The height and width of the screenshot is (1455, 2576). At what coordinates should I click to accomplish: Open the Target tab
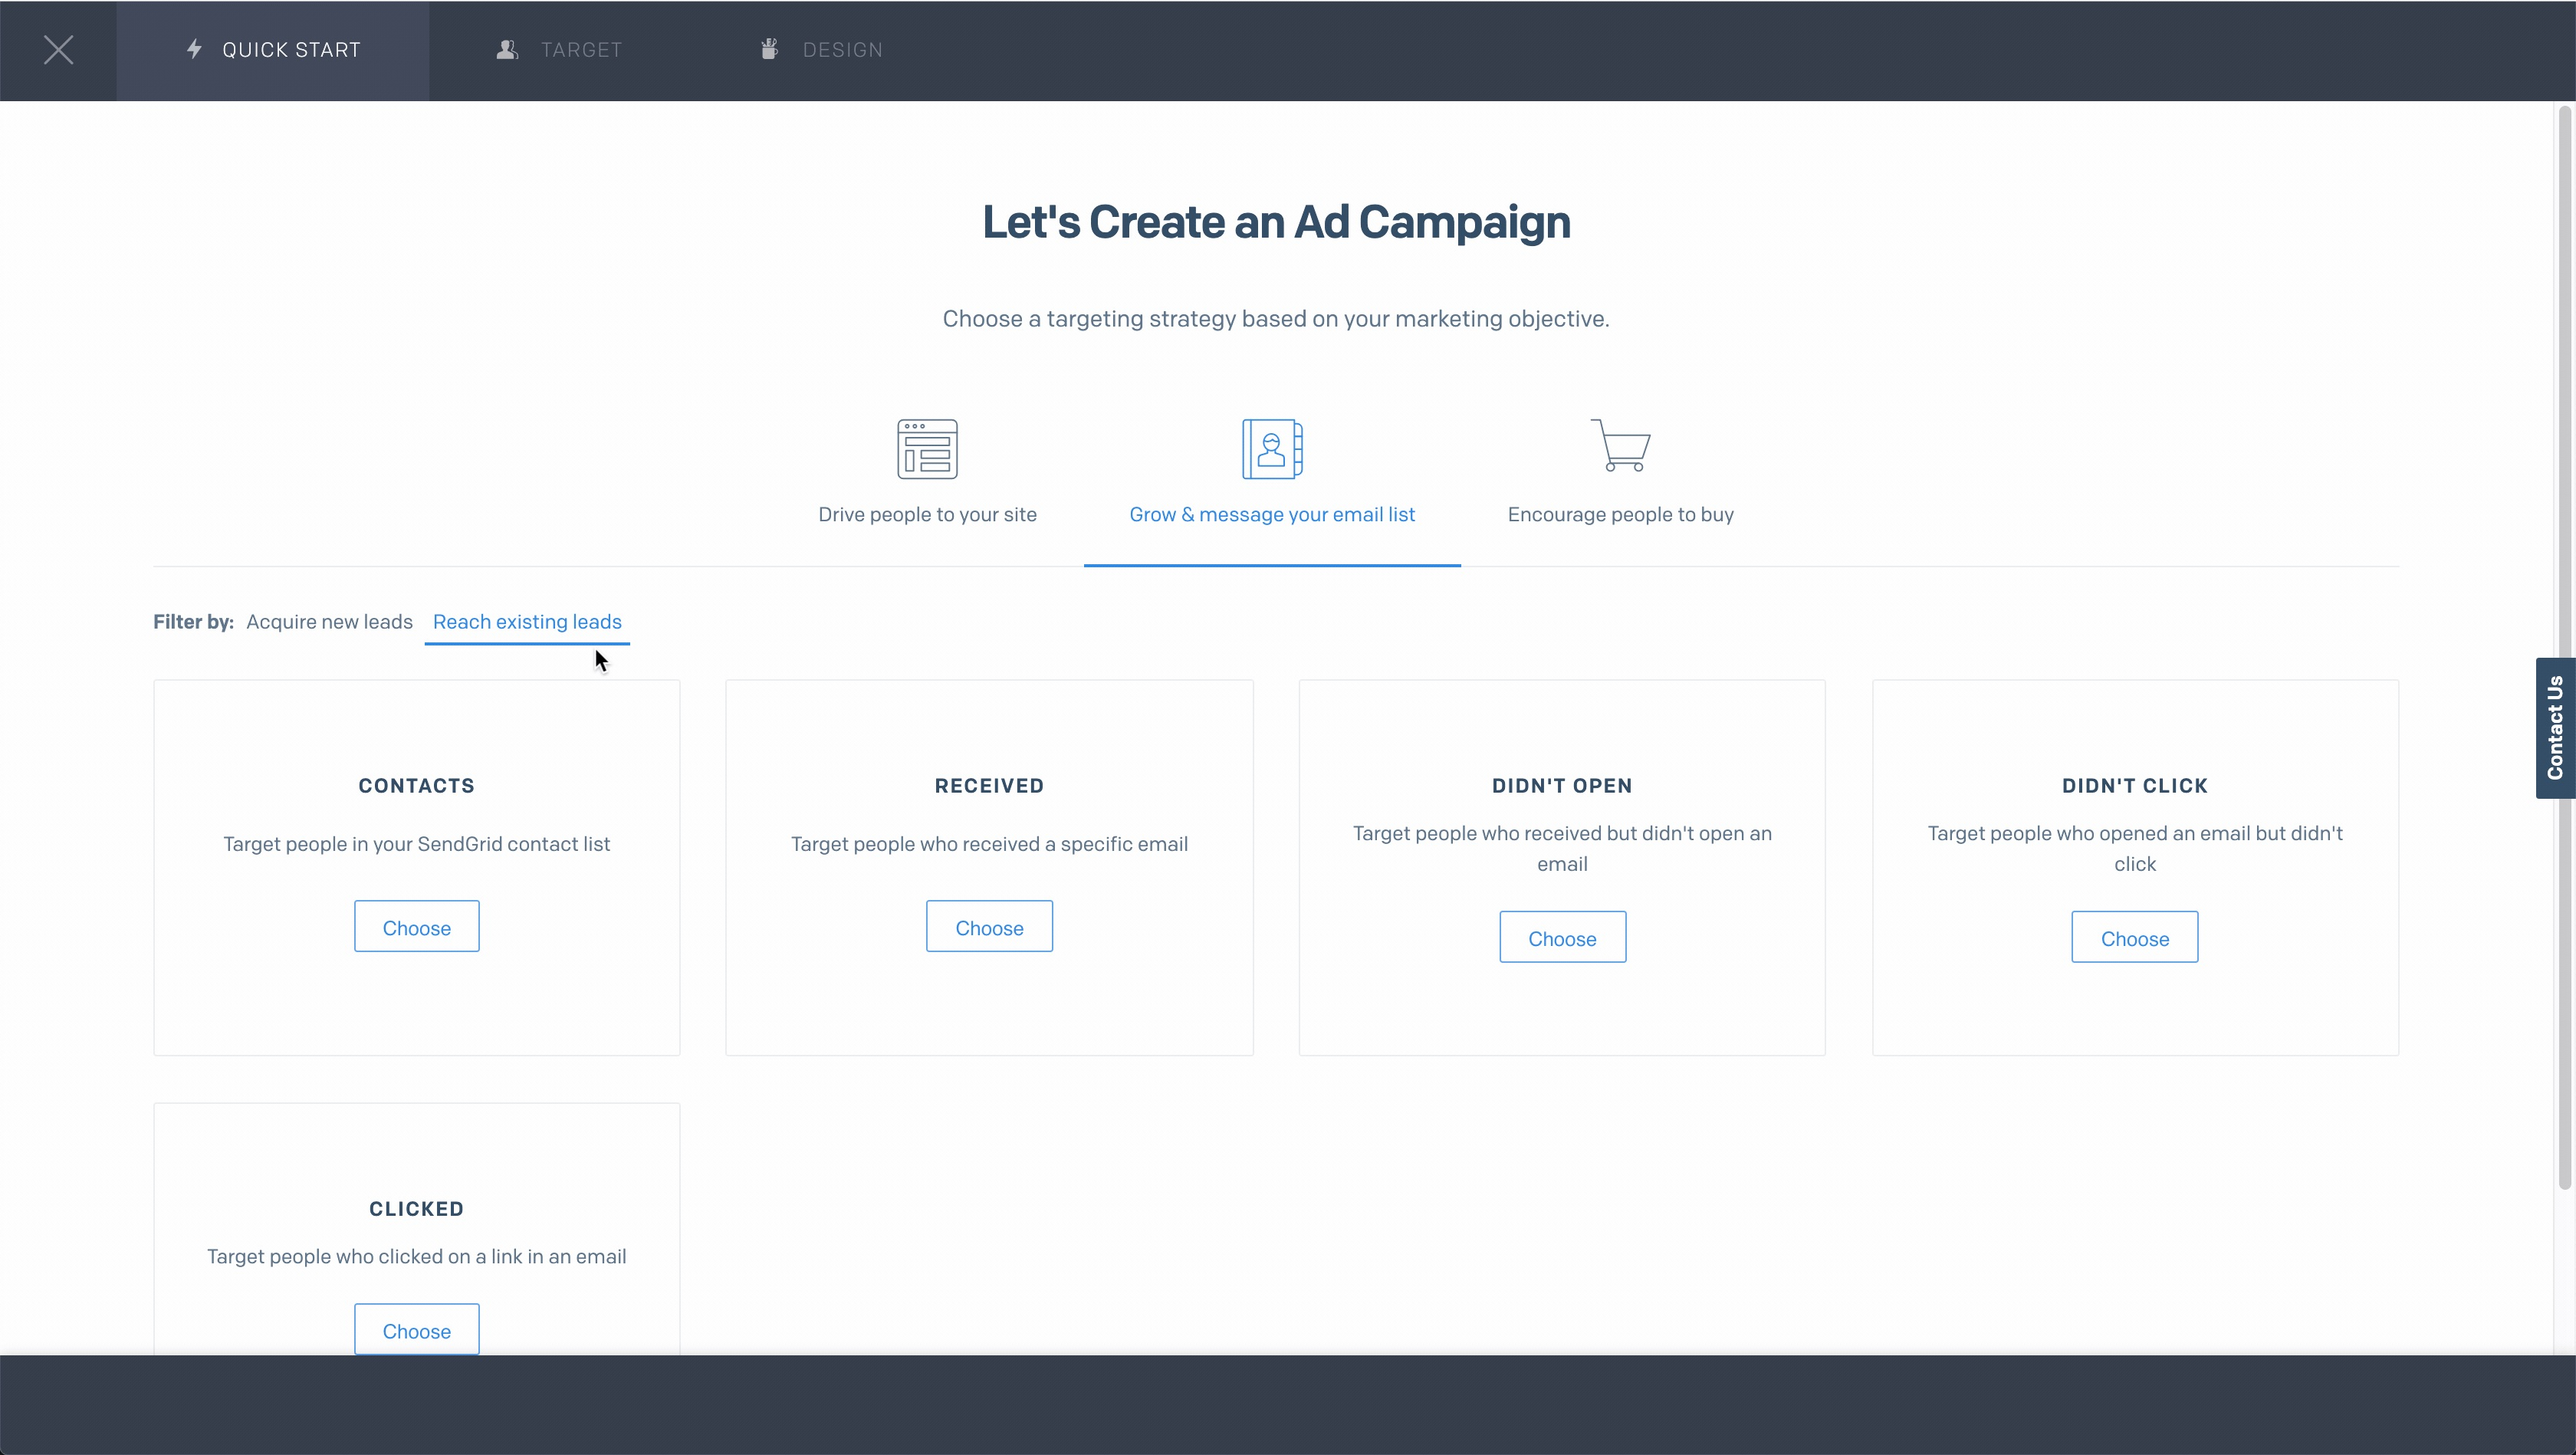580,50
